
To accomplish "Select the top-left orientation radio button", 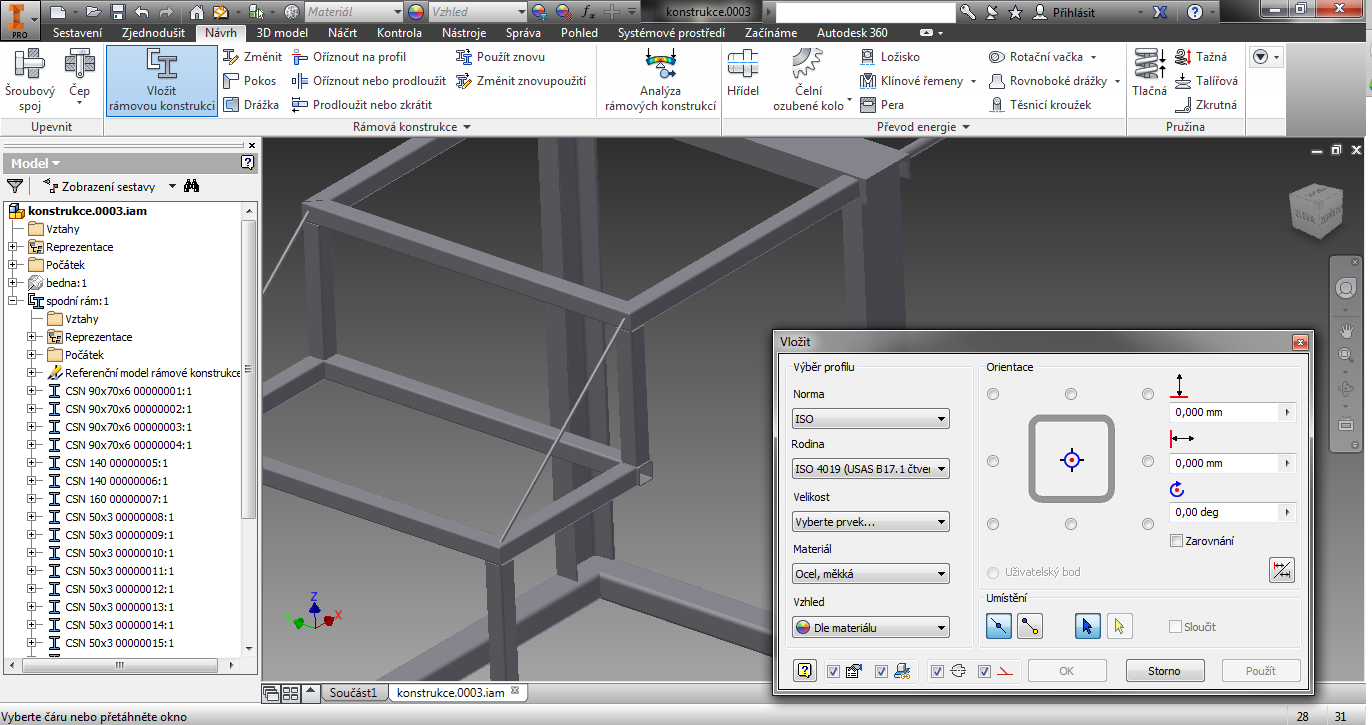I will point(993,395).
